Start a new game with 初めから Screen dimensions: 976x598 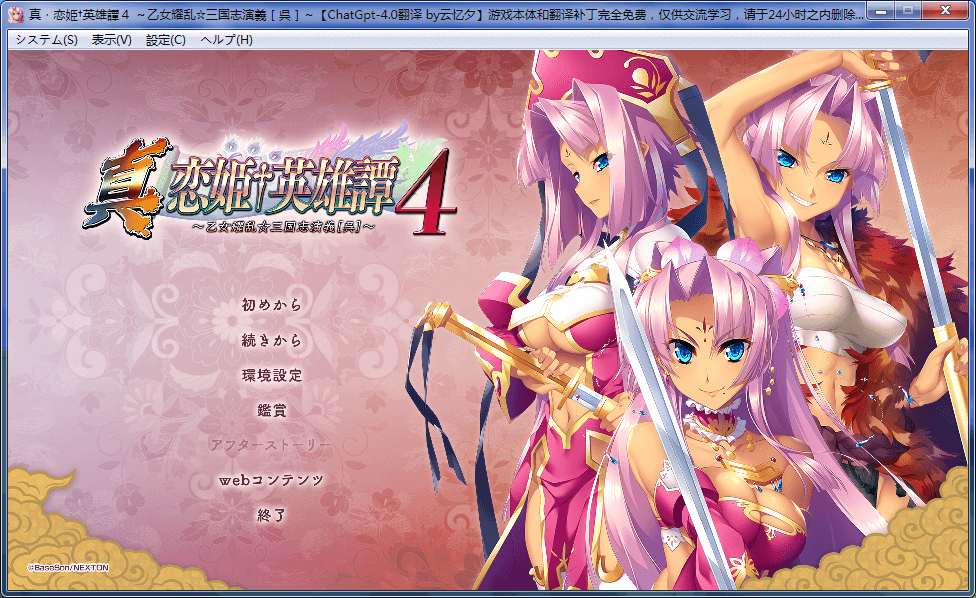pyautogui.click(x=271, y=305)
